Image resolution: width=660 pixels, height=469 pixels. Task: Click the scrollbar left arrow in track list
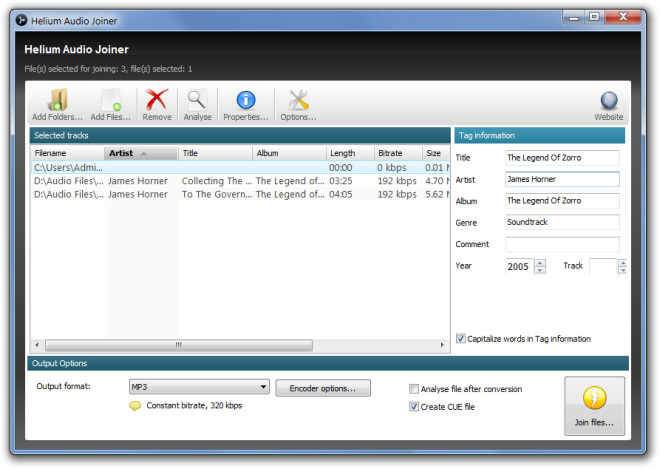tap(37, 345)
